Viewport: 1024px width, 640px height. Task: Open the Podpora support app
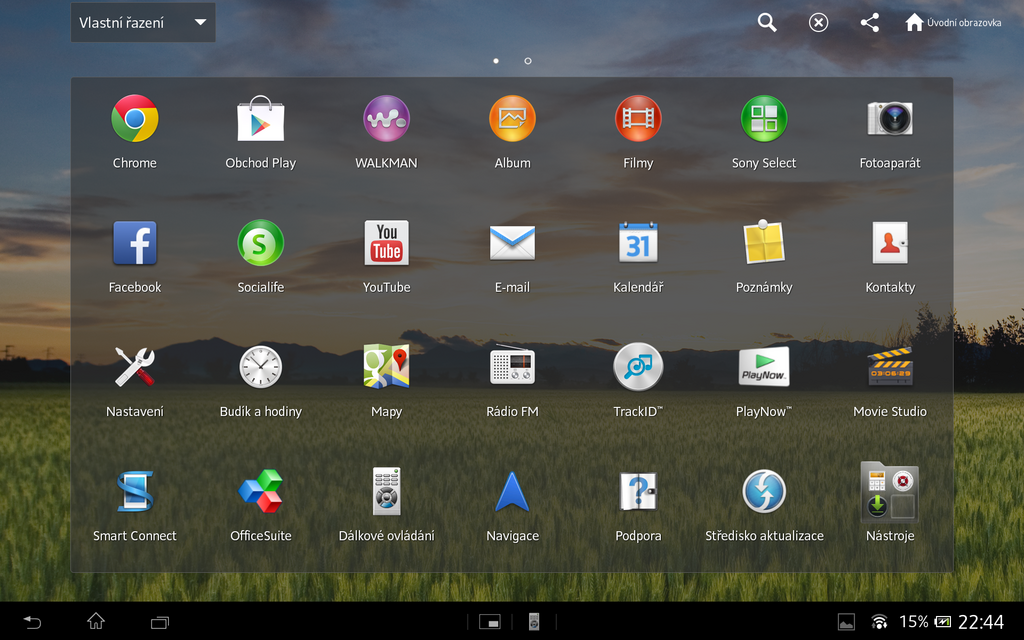click(x=638, y=491)
